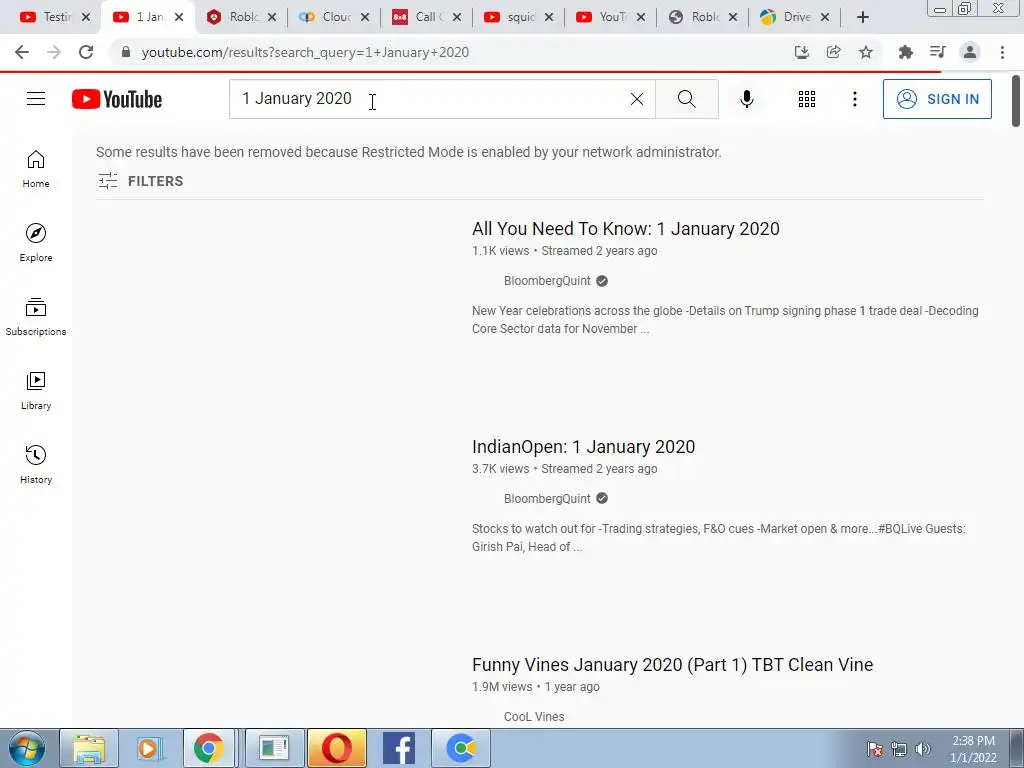
Task: Click the Chrome icon in the taskbar
Action: pos(209,748)
